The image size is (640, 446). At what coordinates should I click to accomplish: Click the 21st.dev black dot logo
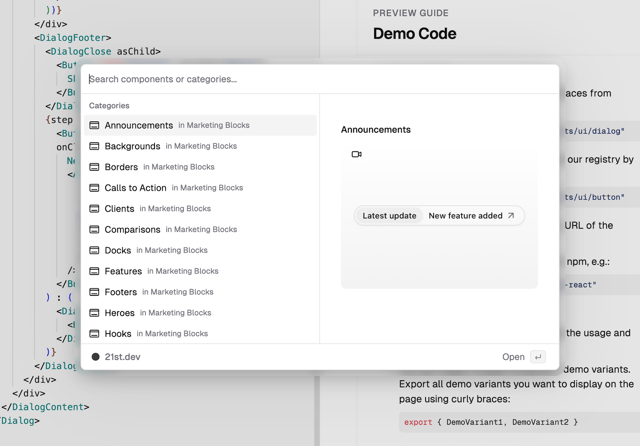click(96, 357)
